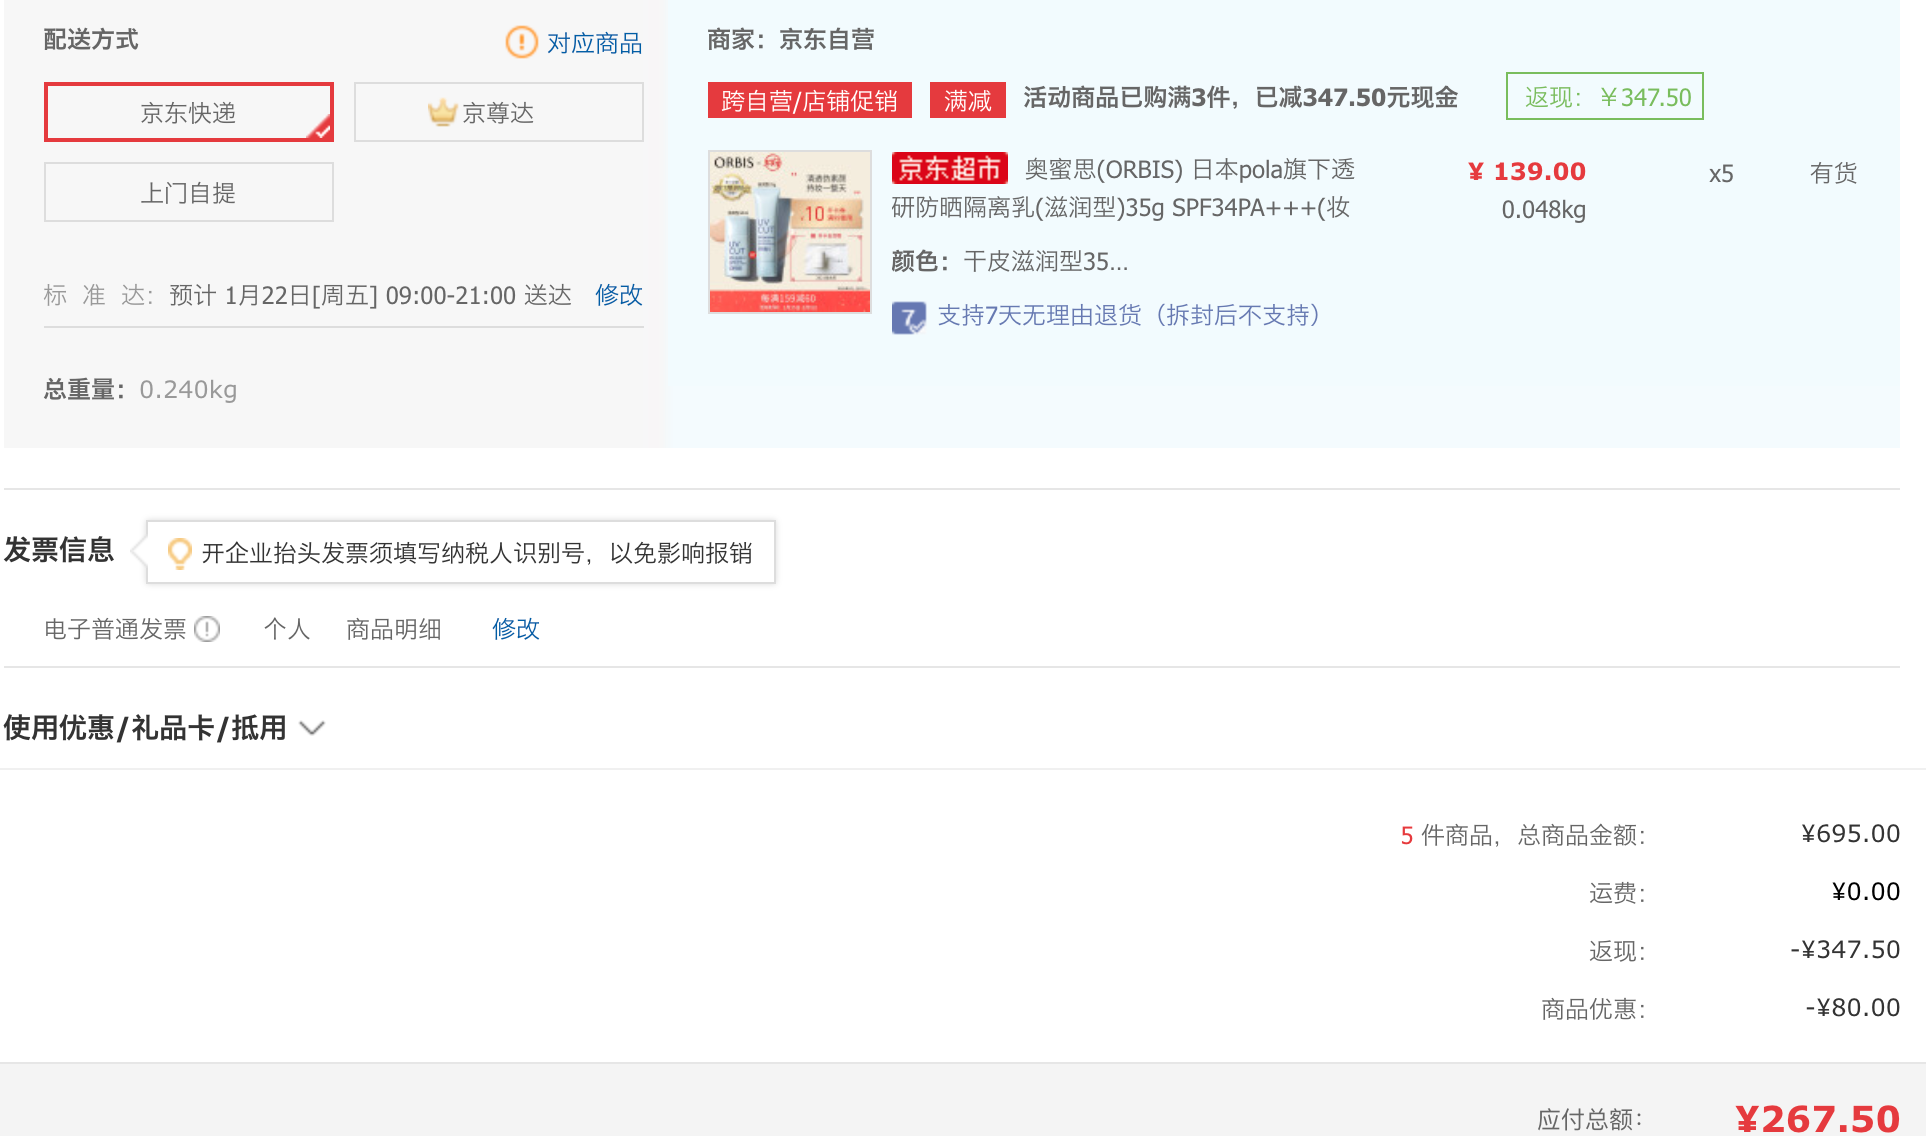The image size is (1926, 1136).
Task: Open 支持7天无理由退货 policy link
Action: [1129, 316]
